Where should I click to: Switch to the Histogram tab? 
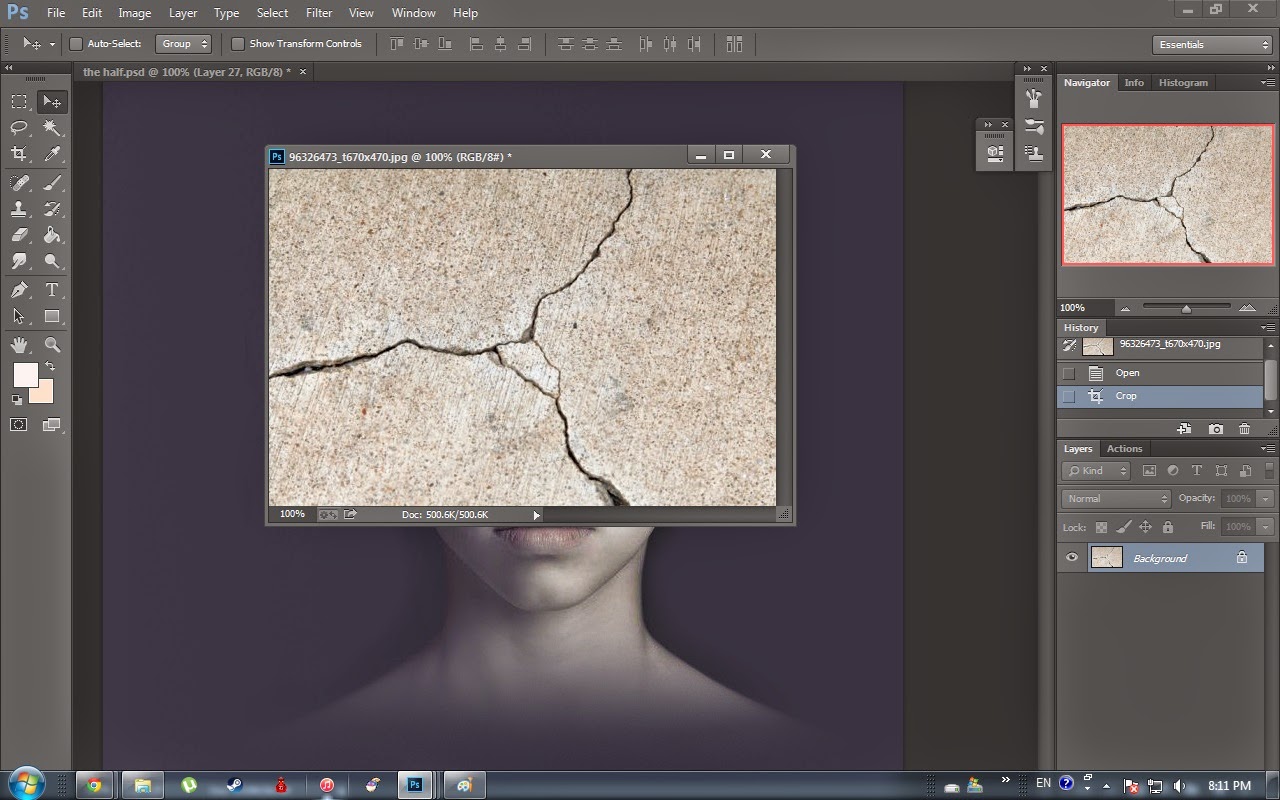click(1183, 83)
